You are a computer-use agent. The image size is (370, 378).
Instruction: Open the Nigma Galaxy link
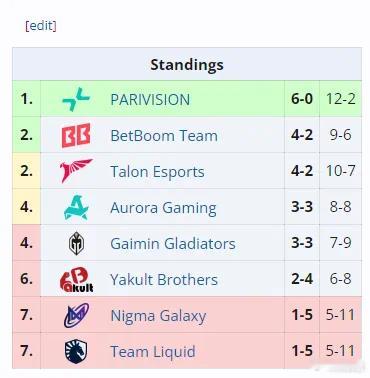(158, 316)
